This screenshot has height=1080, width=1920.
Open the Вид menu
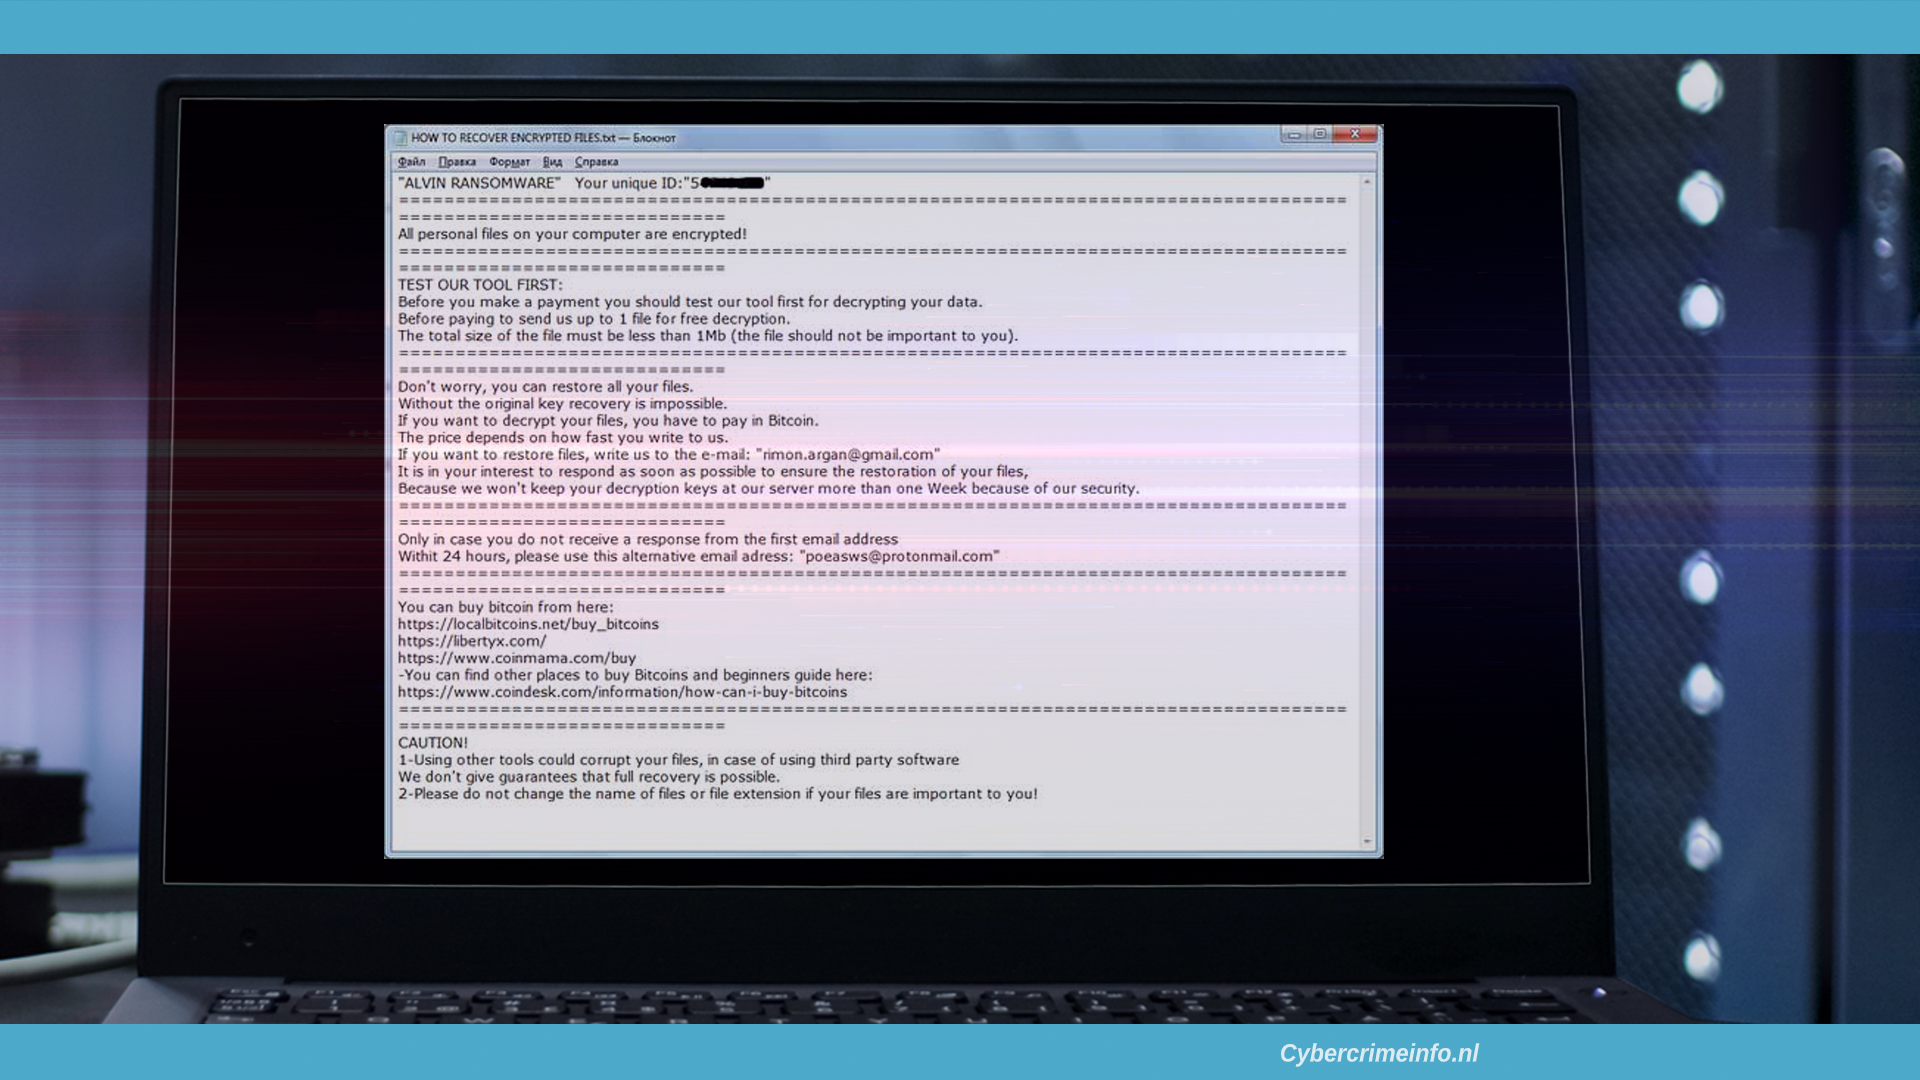[552, 162]
